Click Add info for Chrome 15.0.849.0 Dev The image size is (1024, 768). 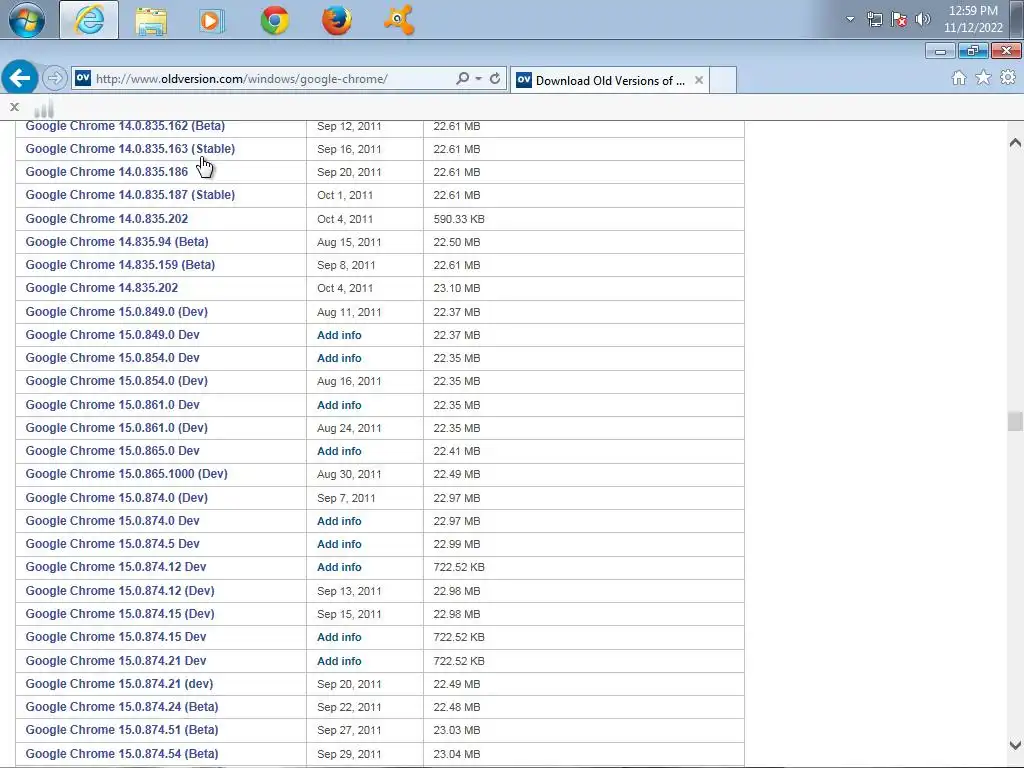[339, 335]
